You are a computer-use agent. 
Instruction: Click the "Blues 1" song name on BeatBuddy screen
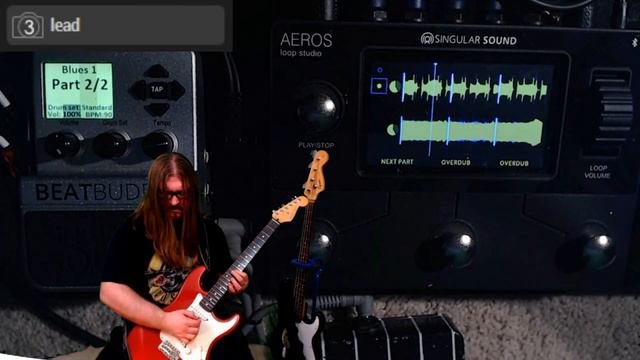tap(79, 70)
